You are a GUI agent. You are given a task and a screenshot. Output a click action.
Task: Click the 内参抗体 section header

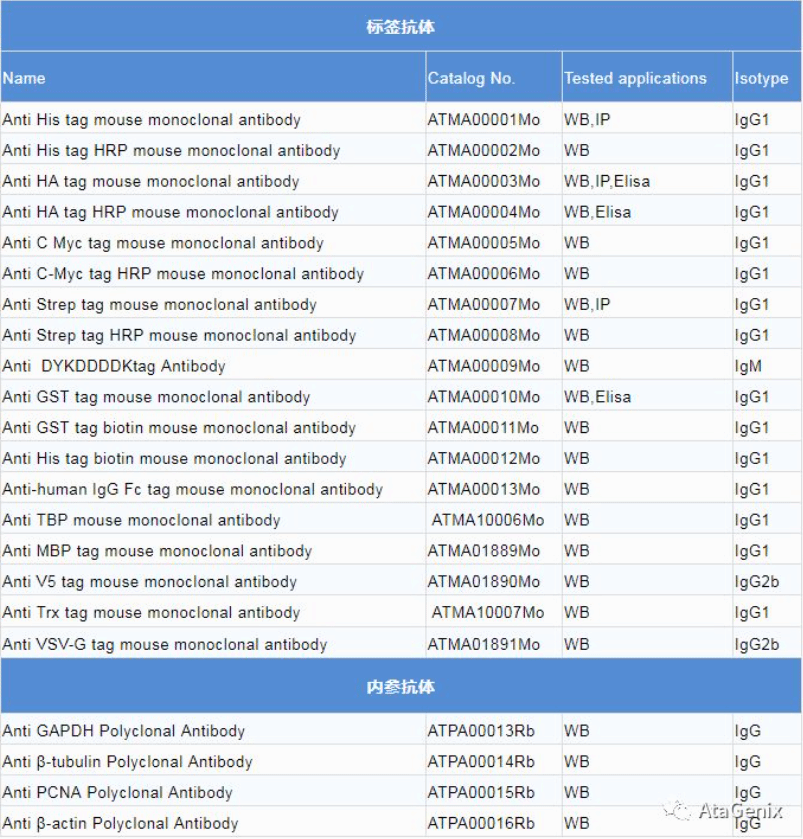(401, 687)
